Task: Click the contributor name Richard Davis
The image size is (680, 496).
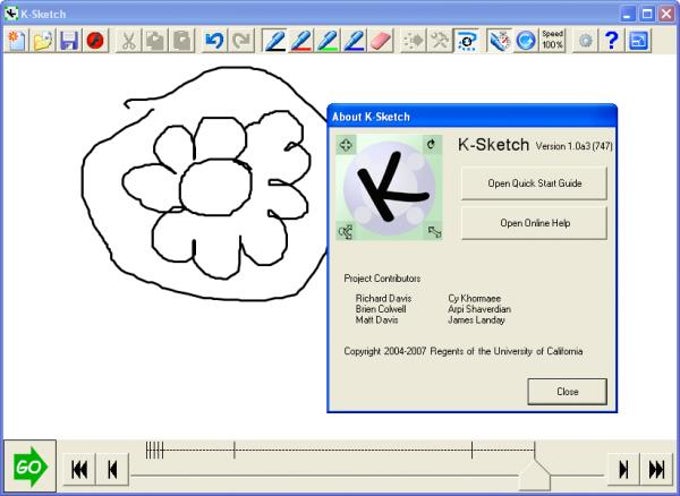Action: (x=383, y=298)
